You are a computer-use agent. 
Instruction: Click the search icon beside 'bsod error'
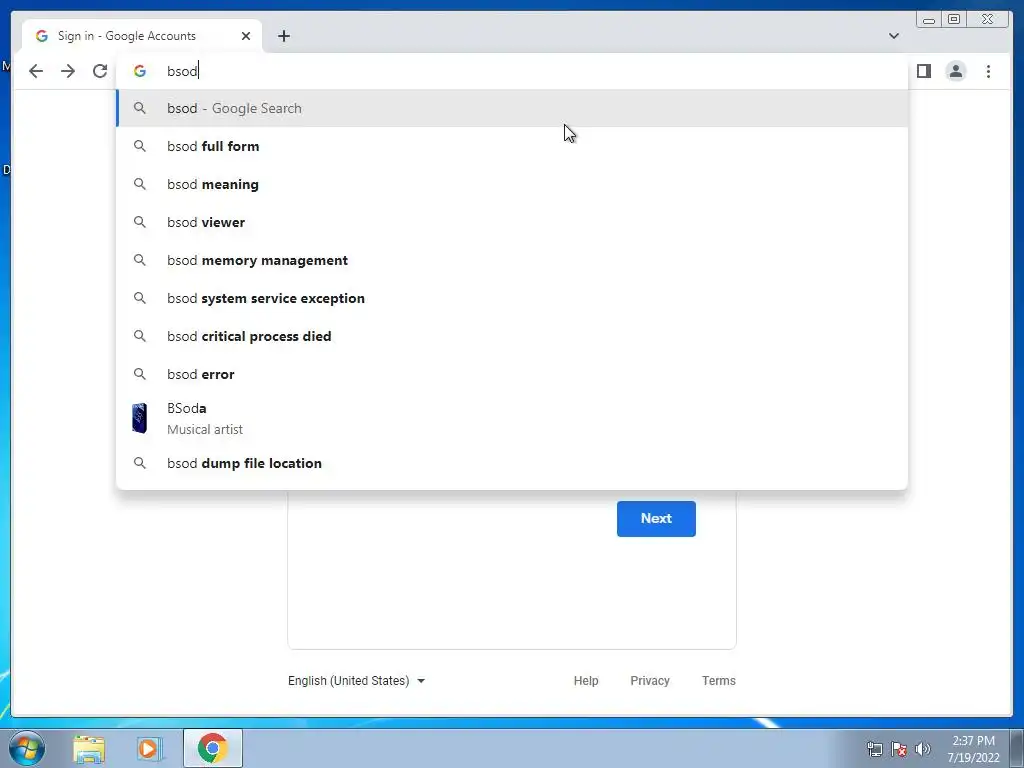point(140,374)
